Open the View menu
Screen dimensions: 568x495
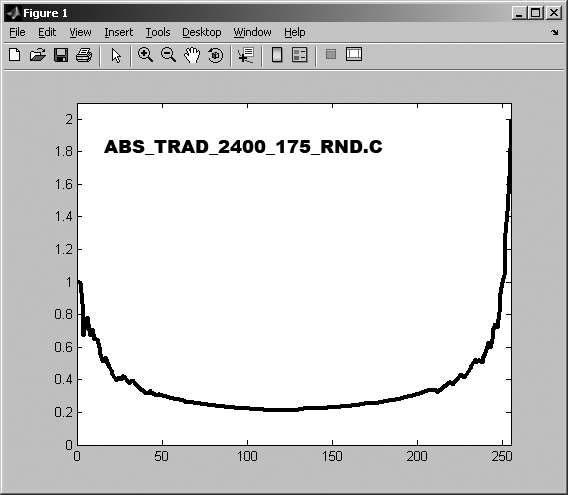(x=80, y=32)
